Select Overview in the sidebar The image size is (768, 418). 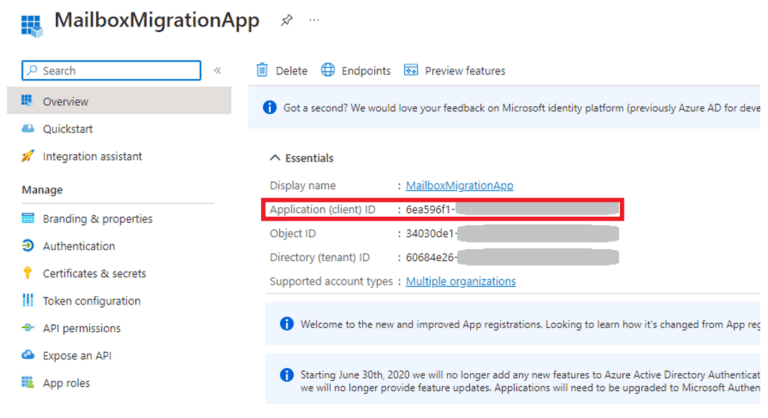pos(119,101)
